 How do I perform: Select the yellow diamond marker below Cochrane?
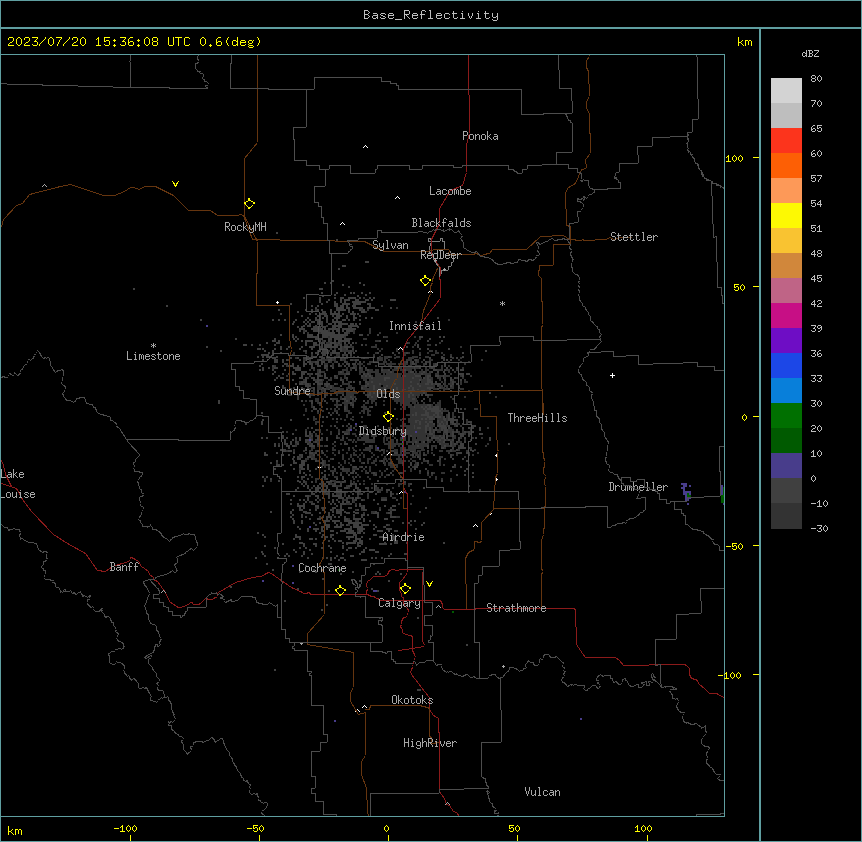click(x=340, y=590)
